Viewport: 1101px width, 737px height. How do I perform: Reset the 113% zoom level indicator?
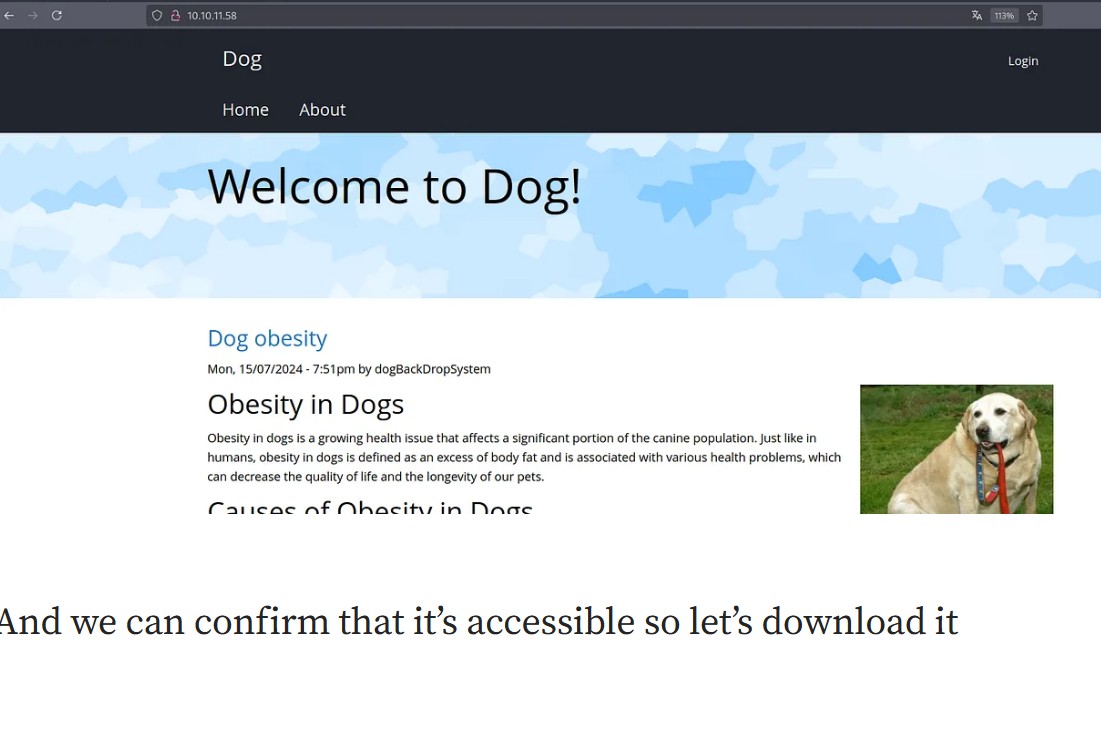(1004, 15)
